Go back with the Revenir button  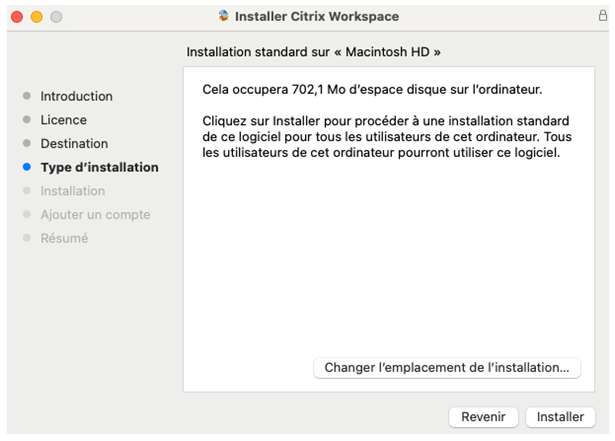(483, 417)
